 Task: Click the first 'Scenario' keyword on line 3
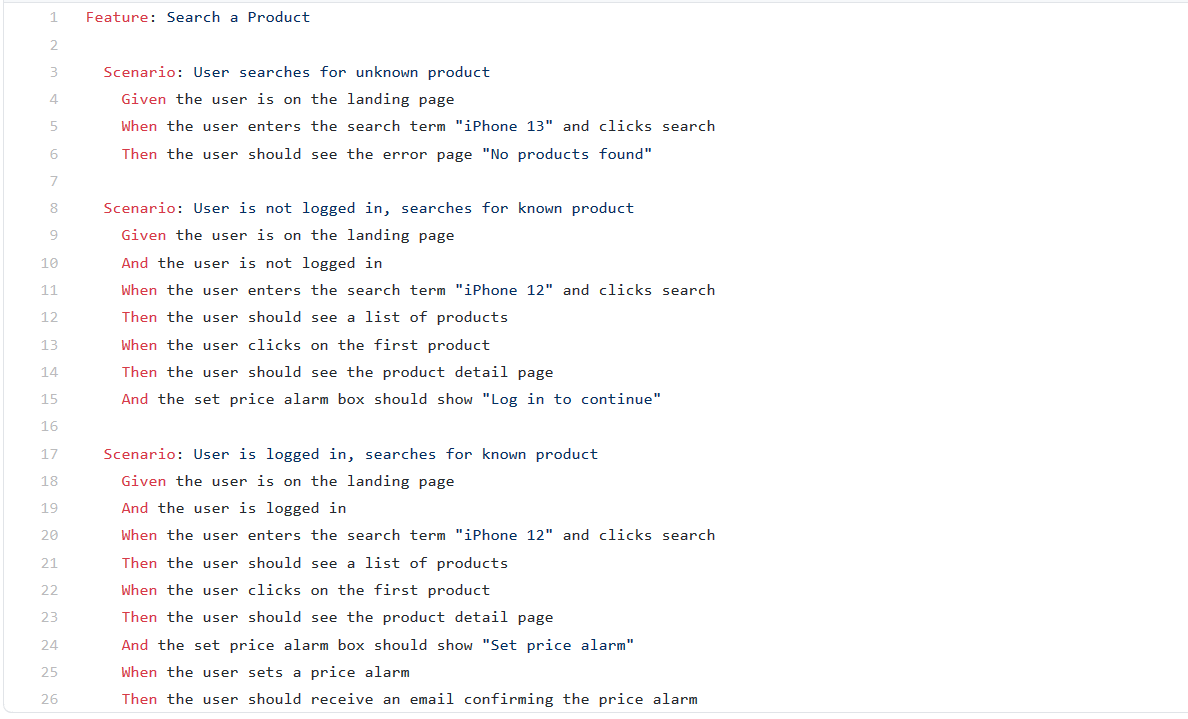(x=139, y=72)
